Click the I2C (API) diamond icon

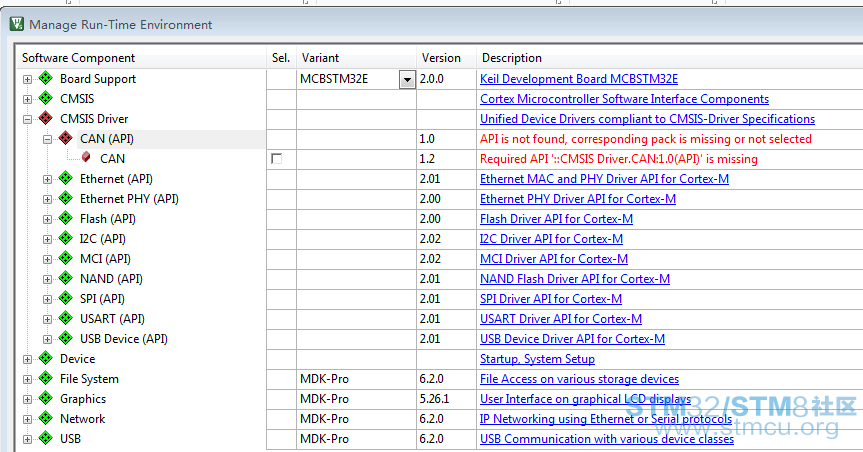click(x=65, y=238)
